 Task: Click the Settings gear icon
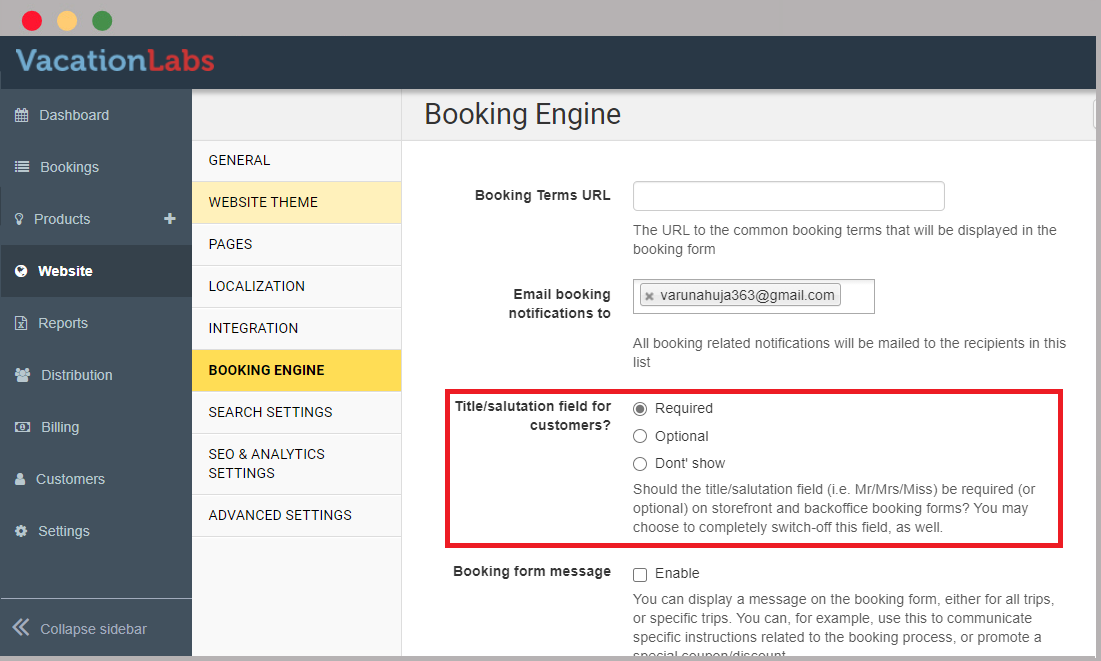[21, 531]
